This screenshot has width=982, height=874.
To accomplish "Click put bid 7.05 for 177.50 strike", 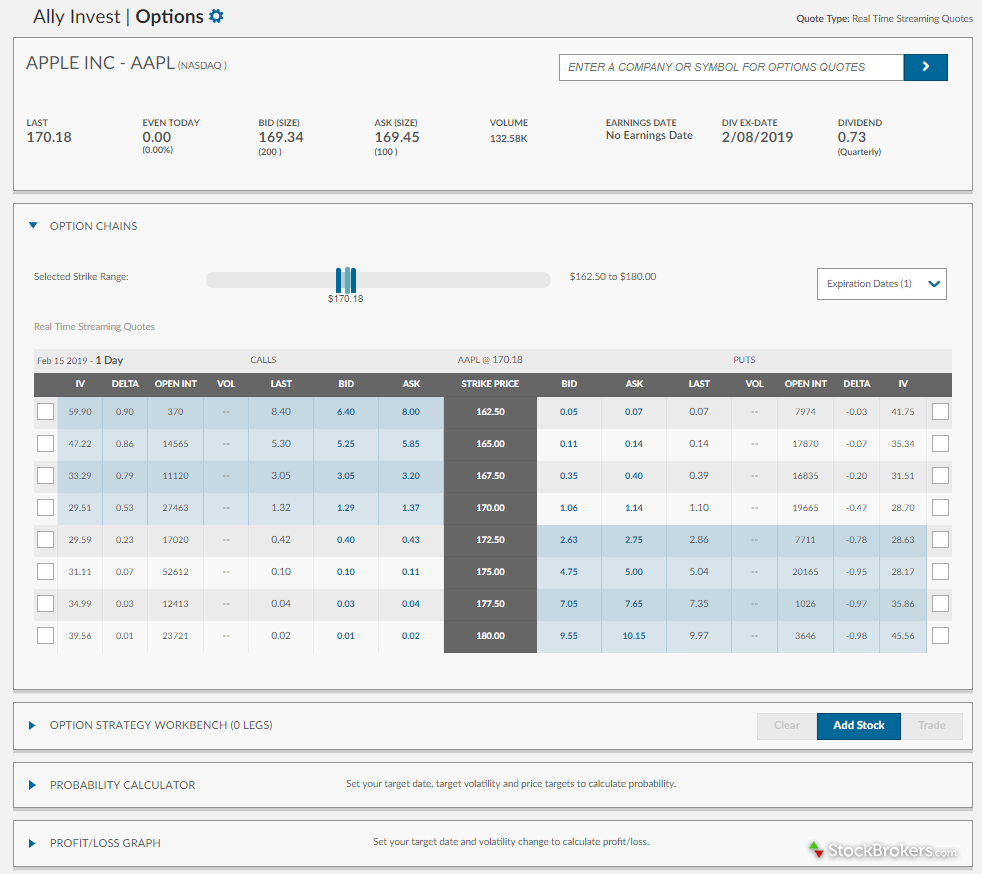I will tap(569, 603).
